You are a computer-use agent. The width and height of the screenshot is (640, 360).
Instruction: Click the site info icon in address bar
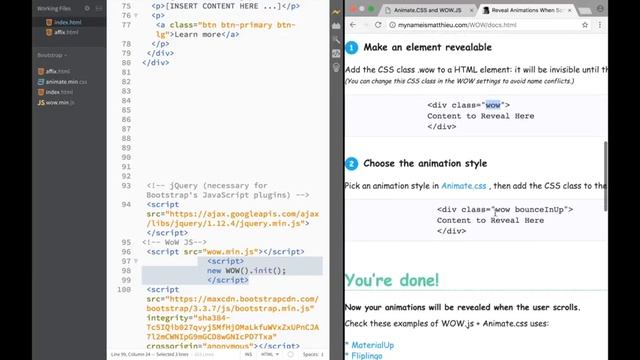click(x=392, y=25)
